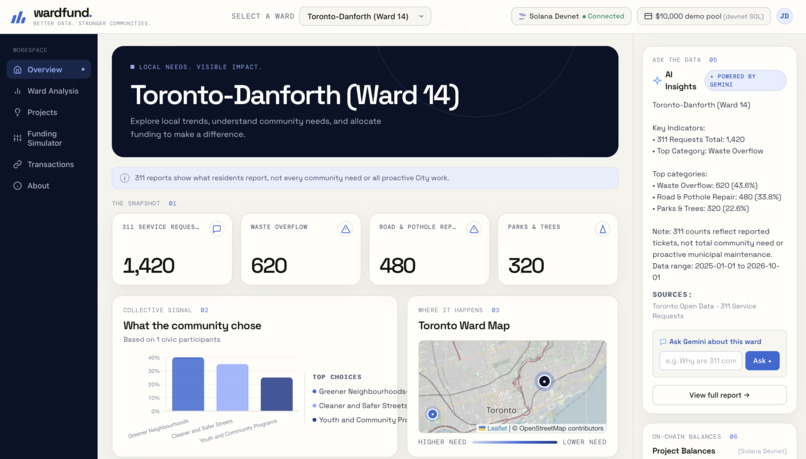Go to Projects in the sidebar
Viewport: 806px width, 459px height.
point(49,112)
